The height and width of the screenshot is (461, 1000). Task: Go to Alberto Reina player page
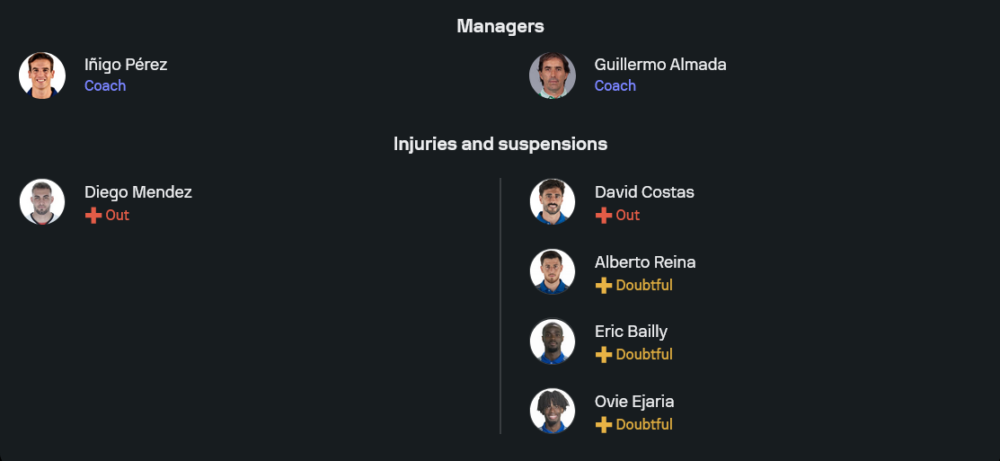click(645, 262)
